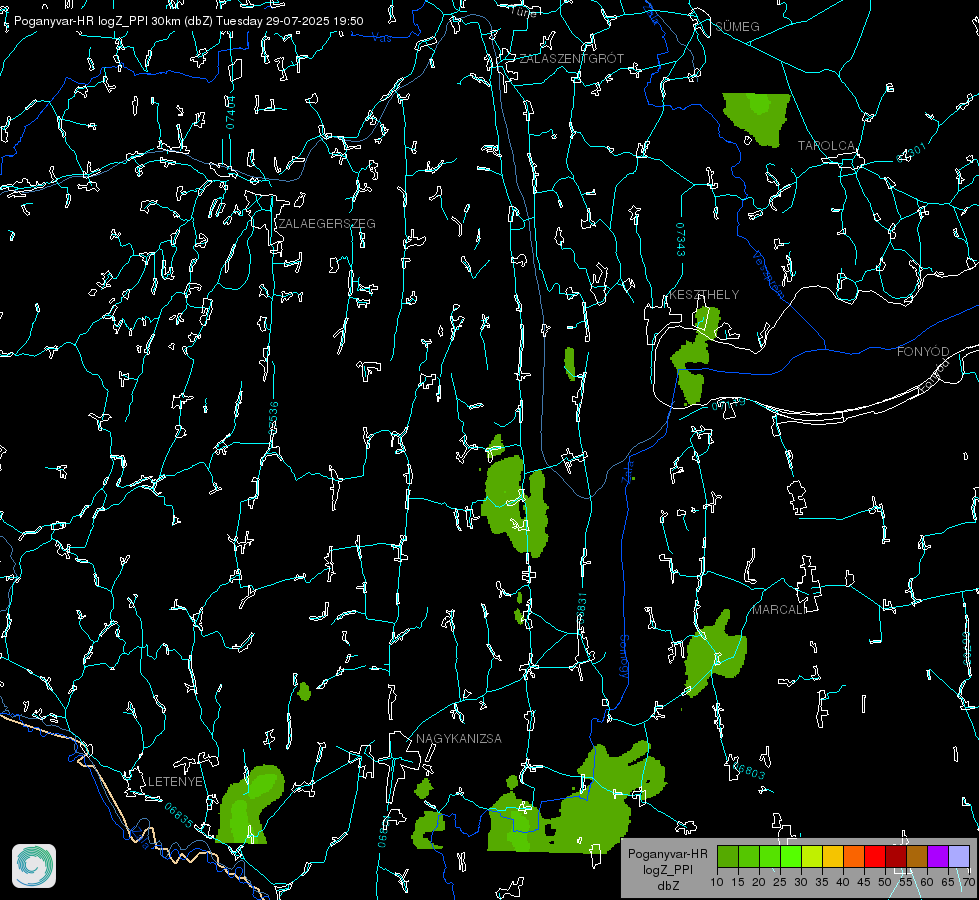Image resolution: width=979 pixels, height=900 pixels.
Task: Select the 15–20 dBZ green legend swatch
Action: tap(749, 856)
